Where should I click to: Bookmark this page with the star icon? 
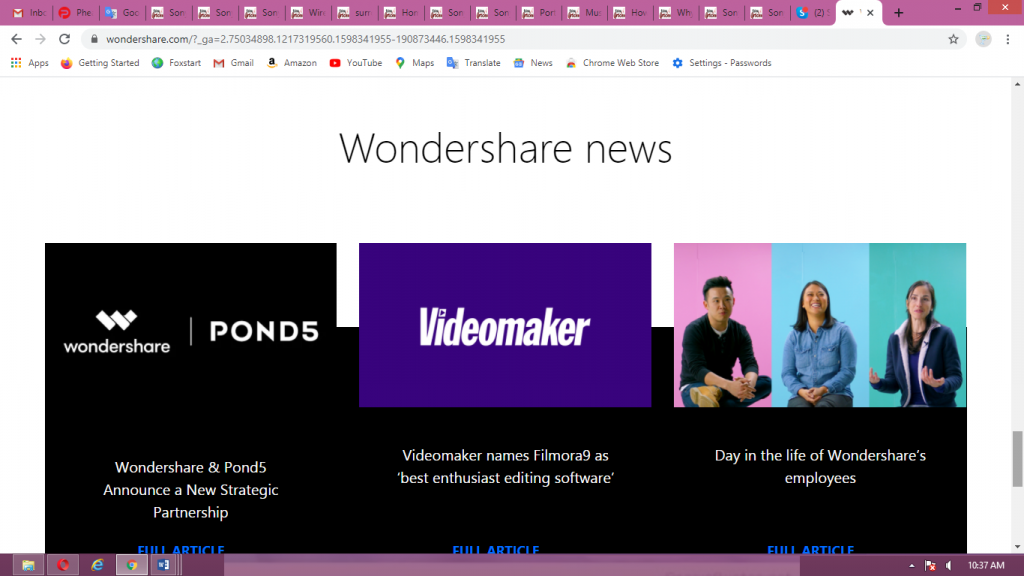pos(955,37)
